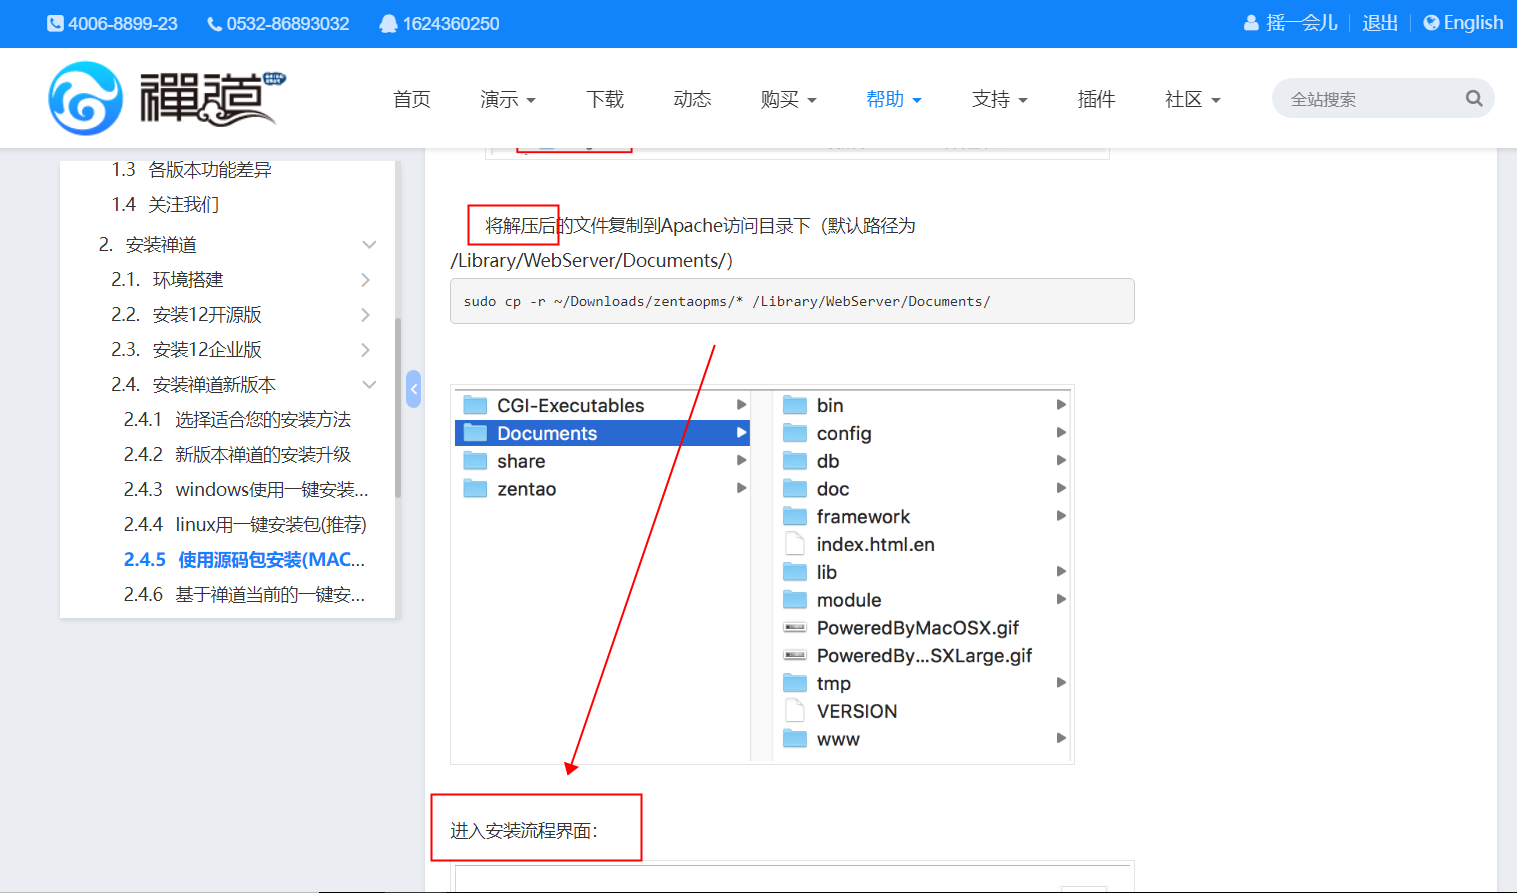Click the zentao folder icon
Image resolution: width=1517 pixels, height=893 pixels.
click(x=475, y=489)
